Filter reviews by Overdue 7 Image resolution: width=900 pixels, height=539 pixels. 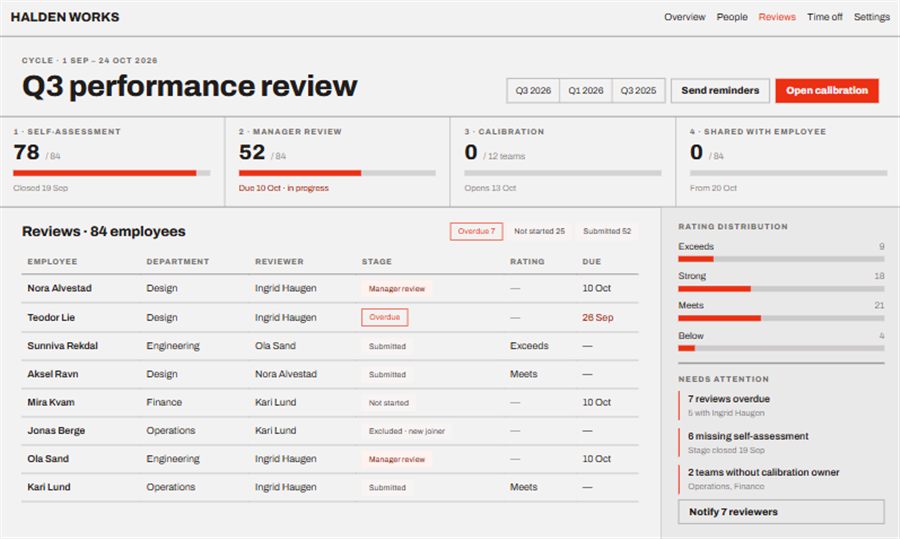[x=476, y=231]
